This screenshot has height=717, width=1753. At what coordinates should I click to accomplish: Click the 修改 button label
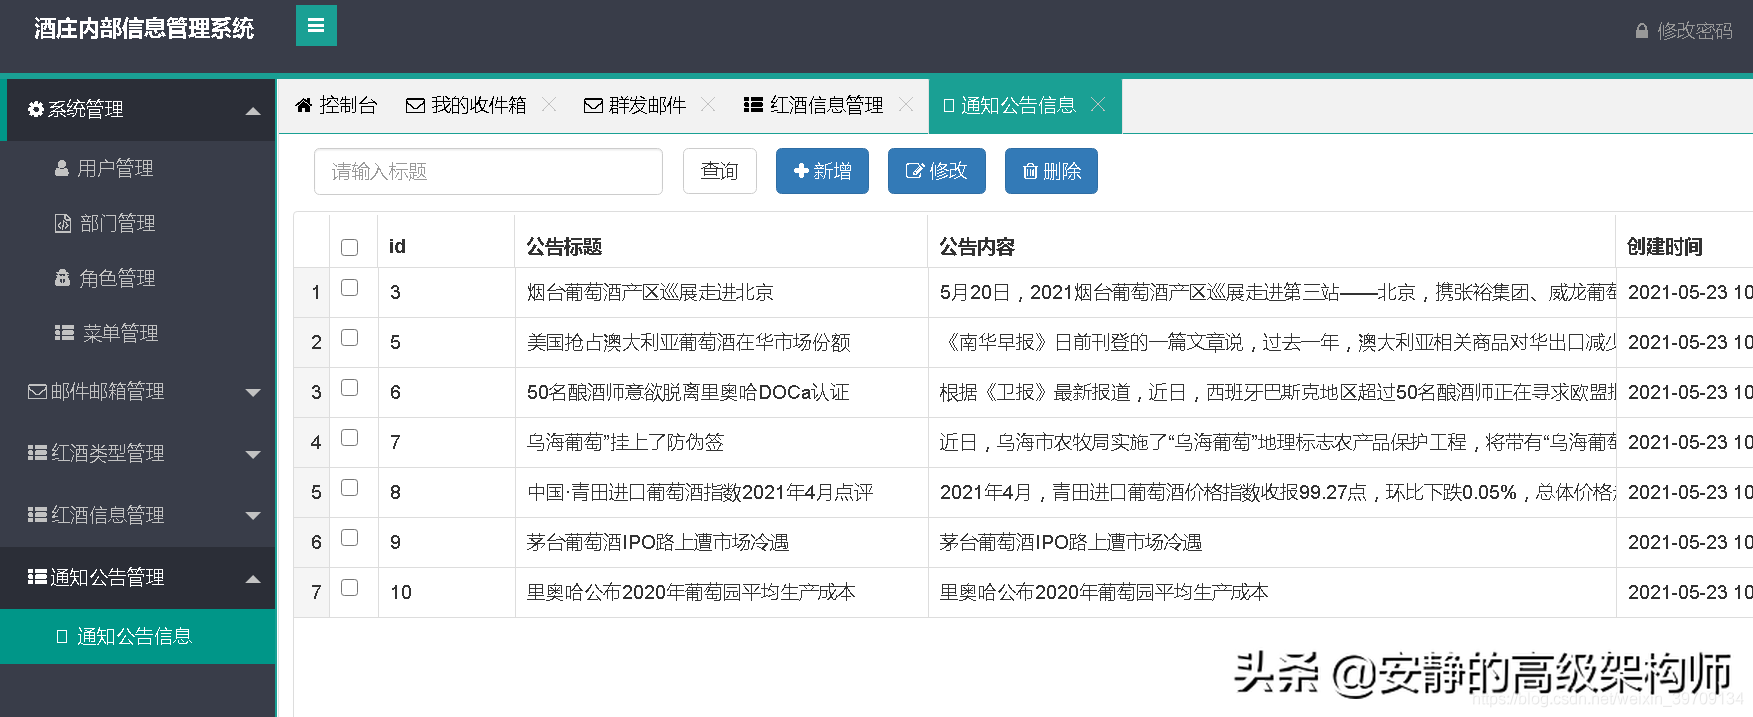pyautogui.click(x=948, y=171)
